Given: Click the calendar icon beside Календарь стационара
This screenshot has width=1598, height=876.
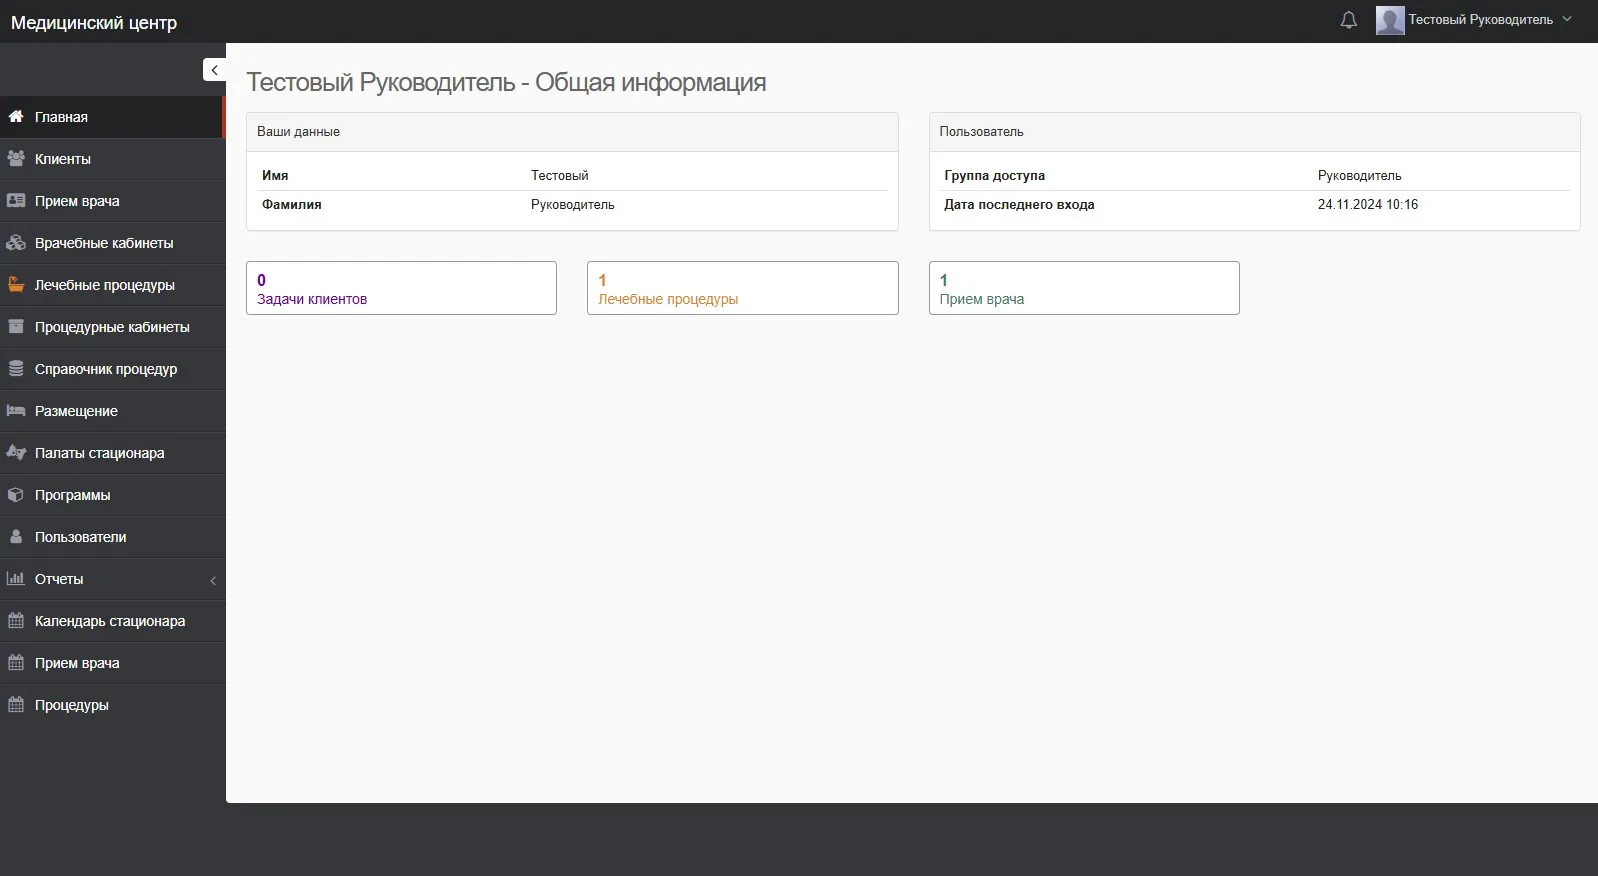Looking at the screenshot, I should pyautogui.click(x=16, y=621).
